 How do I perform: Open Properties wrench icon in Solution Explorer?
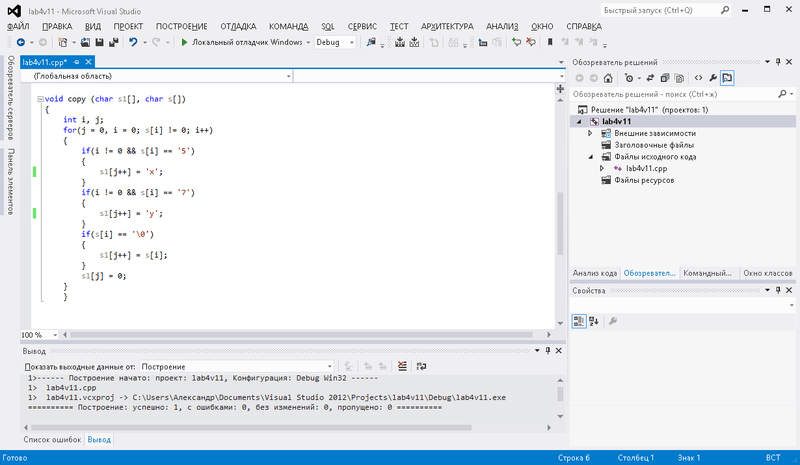pos(711,77)
